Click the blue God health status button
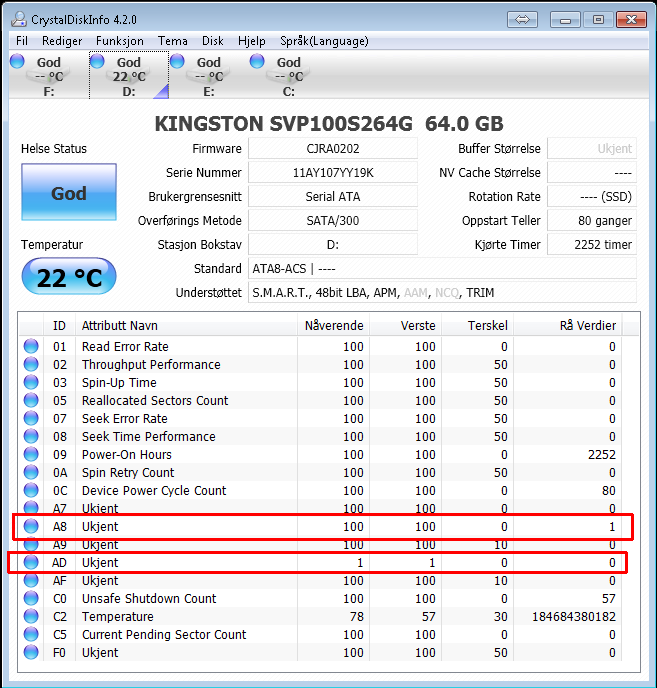The image size is (657, 688). [69, 192]
